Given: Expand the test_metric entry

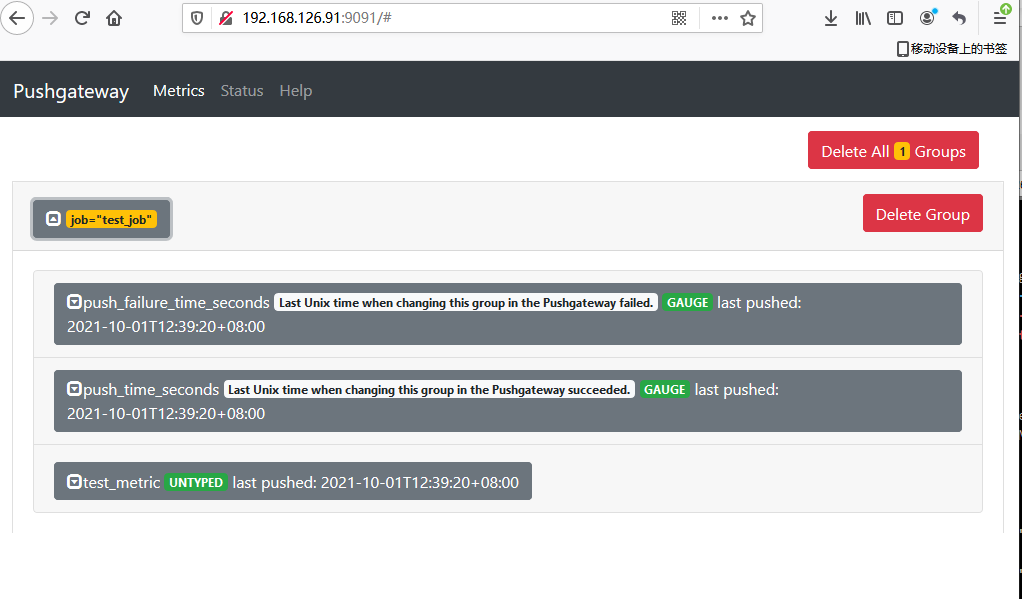Looking at the screenshot, I should click(74, 482).
